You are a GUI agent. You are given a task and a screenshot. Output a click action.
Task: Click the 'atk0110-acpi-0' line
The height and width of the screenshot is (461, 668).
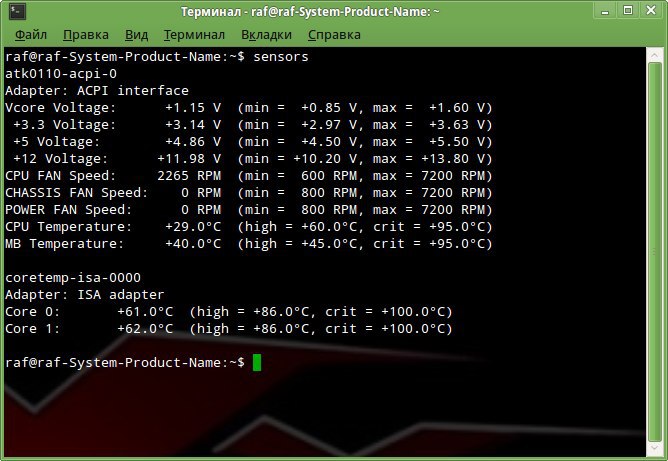61,74
